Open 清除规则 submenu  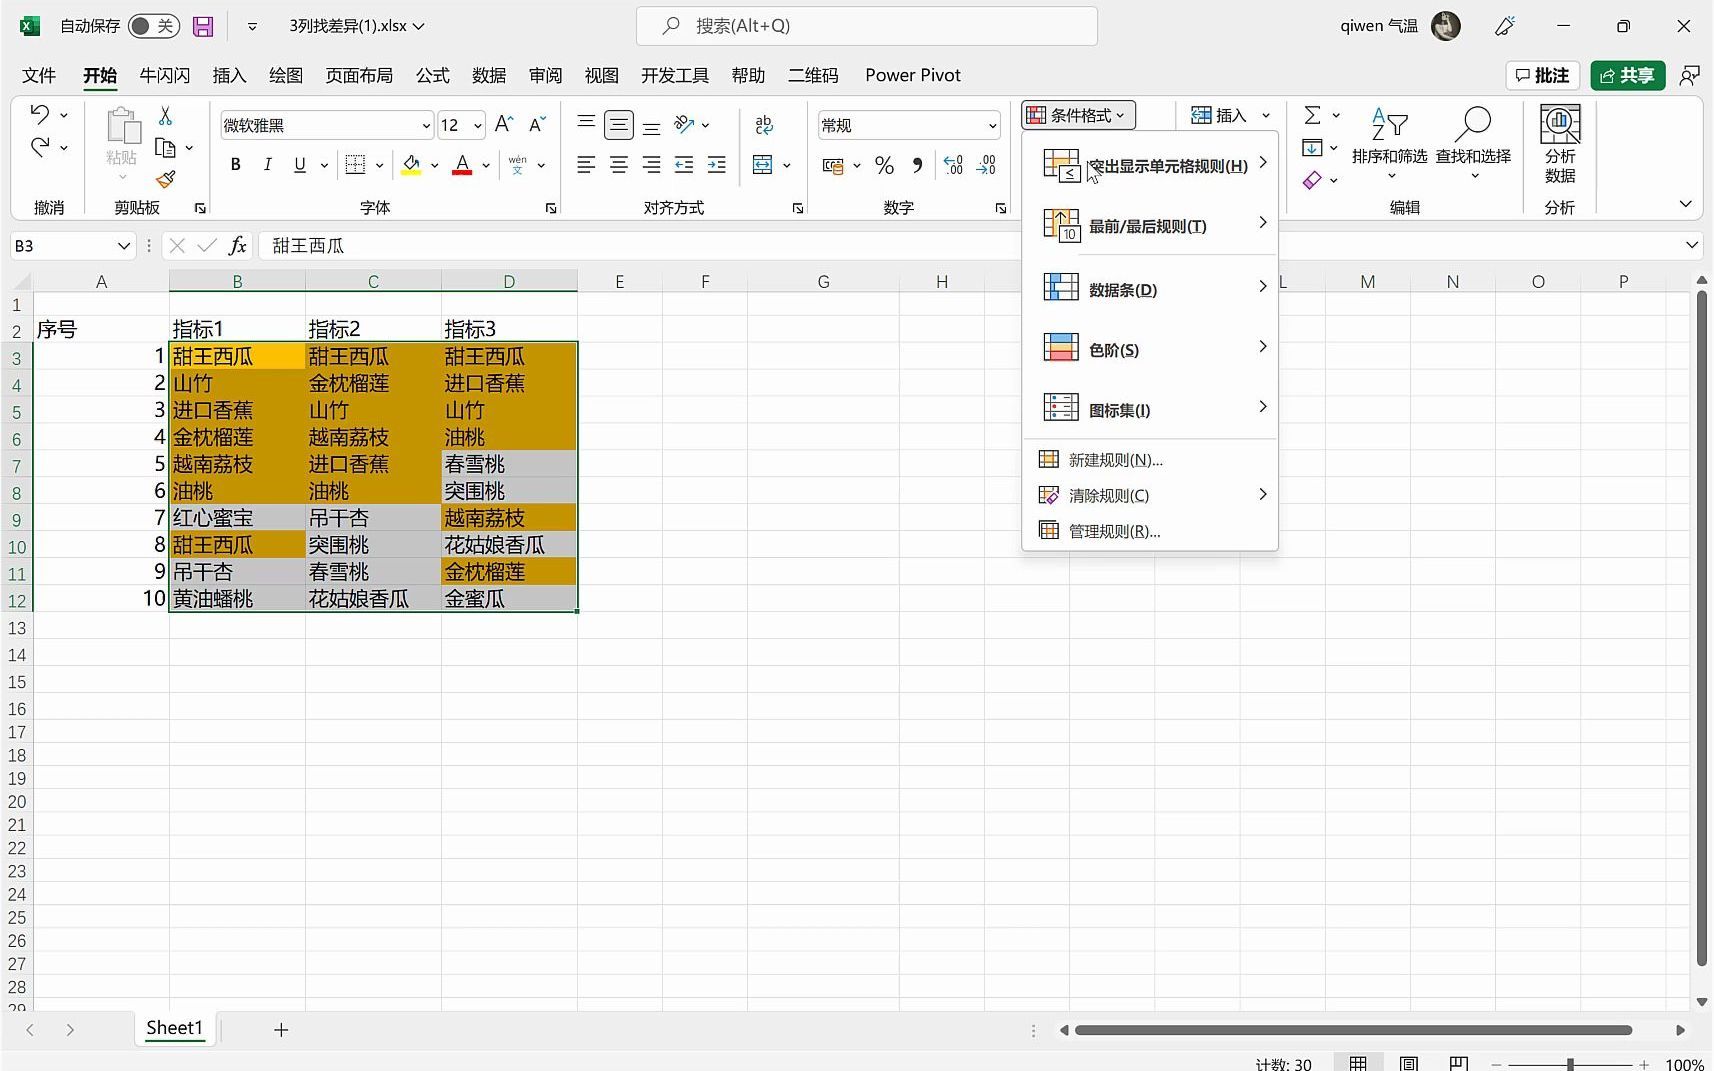click(x=1150, y=495)
